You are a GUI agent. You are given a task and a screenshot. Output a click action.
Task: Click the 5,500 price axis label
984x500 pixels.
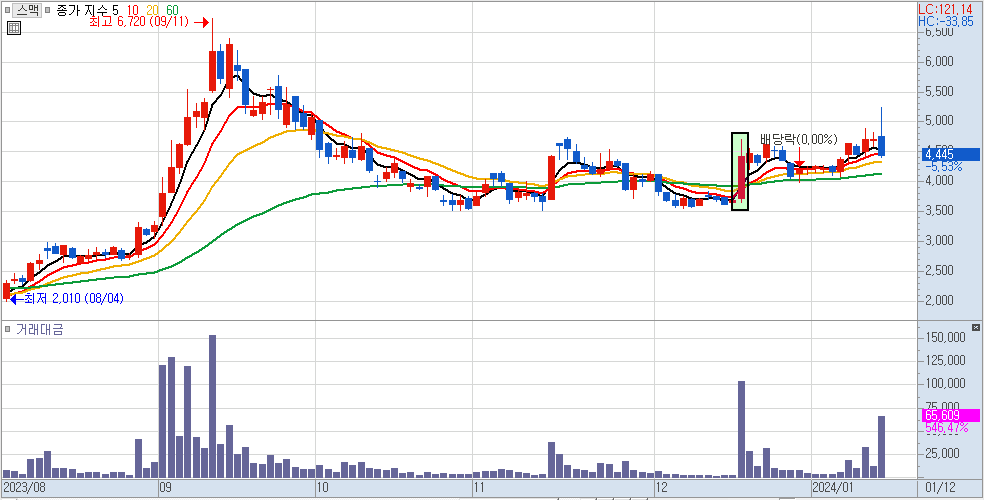tap(939, 92)
